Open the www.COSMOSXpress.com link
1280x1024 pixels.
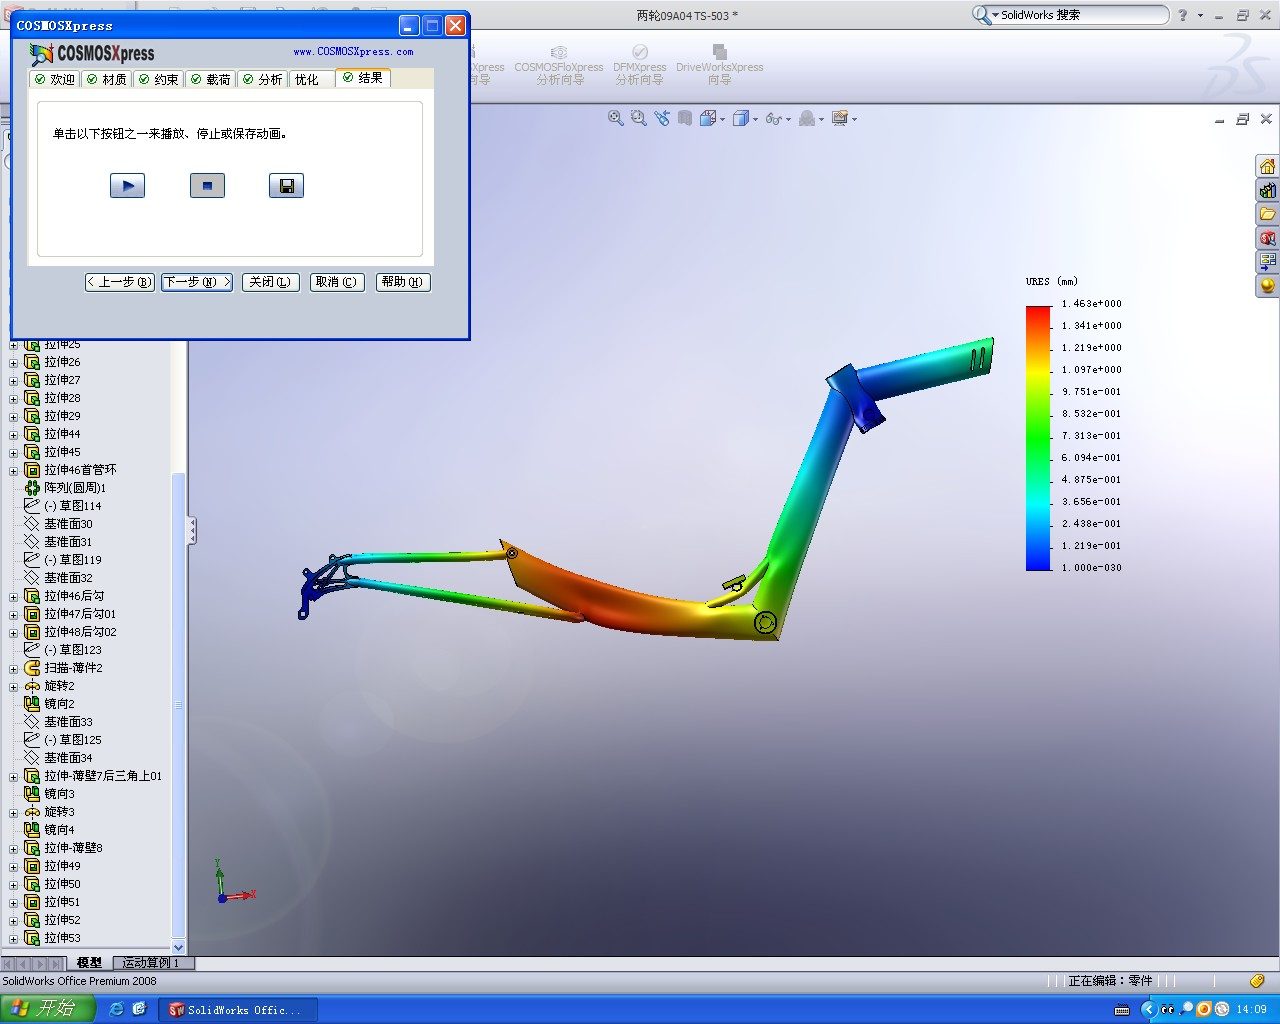[x=353, y=51]
